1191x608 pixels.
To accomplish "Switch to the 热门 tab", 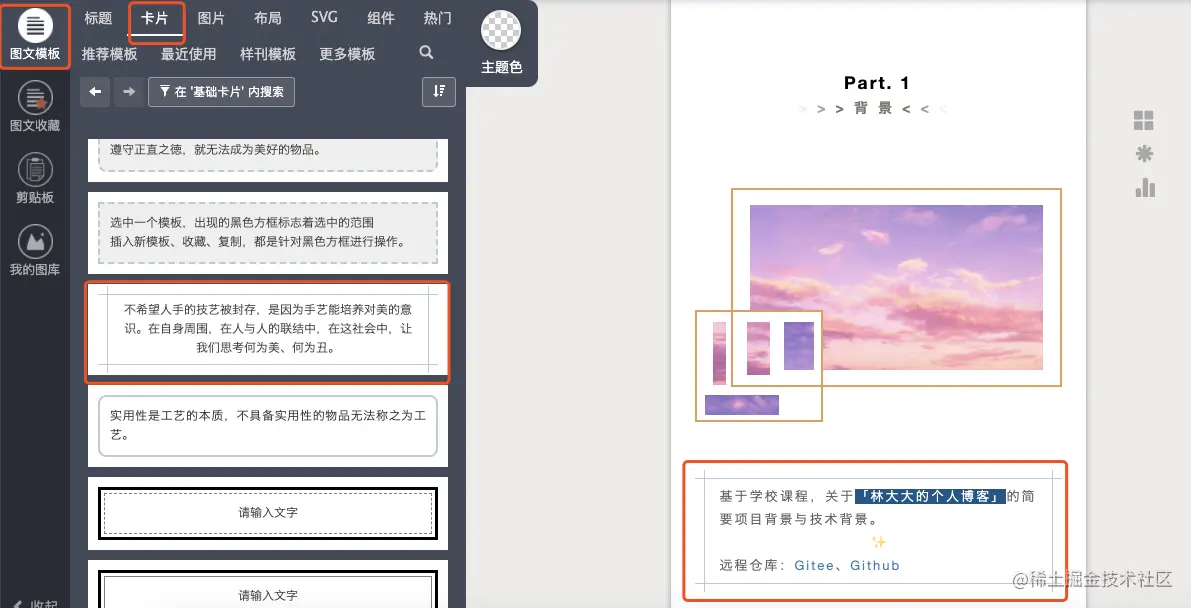I will (437, 18).
